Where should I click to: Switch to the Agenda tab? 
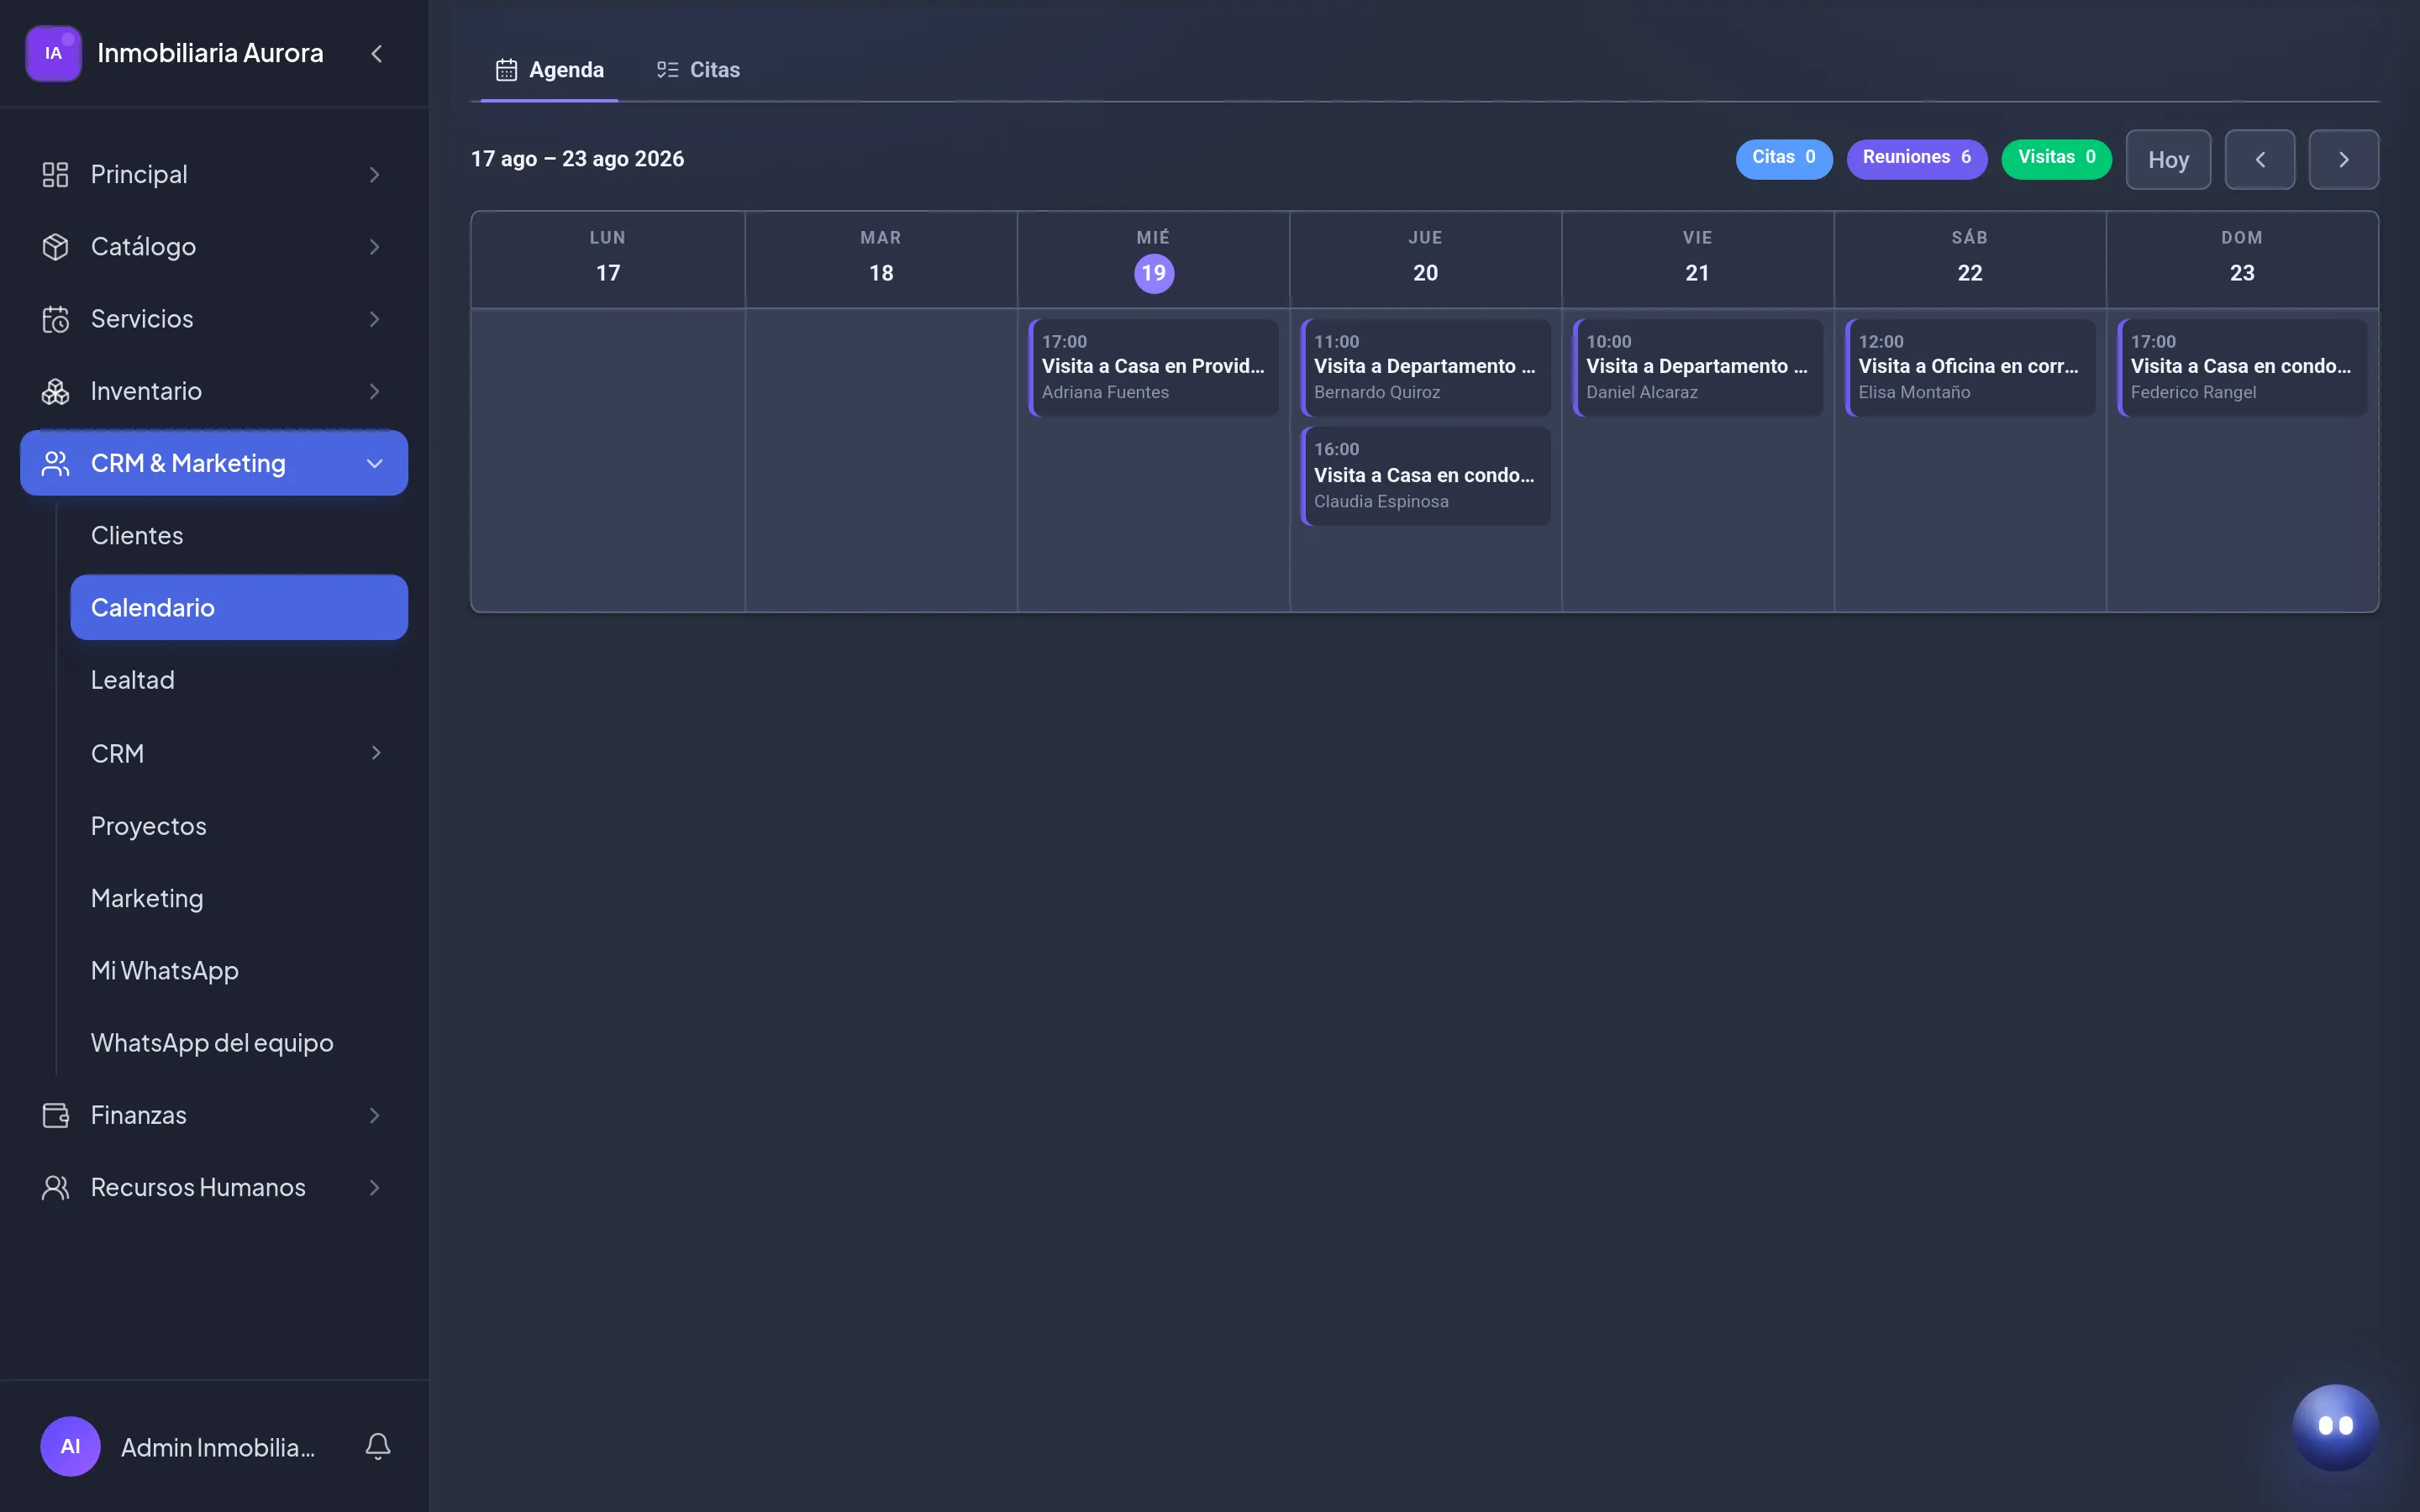coord(549,70)
